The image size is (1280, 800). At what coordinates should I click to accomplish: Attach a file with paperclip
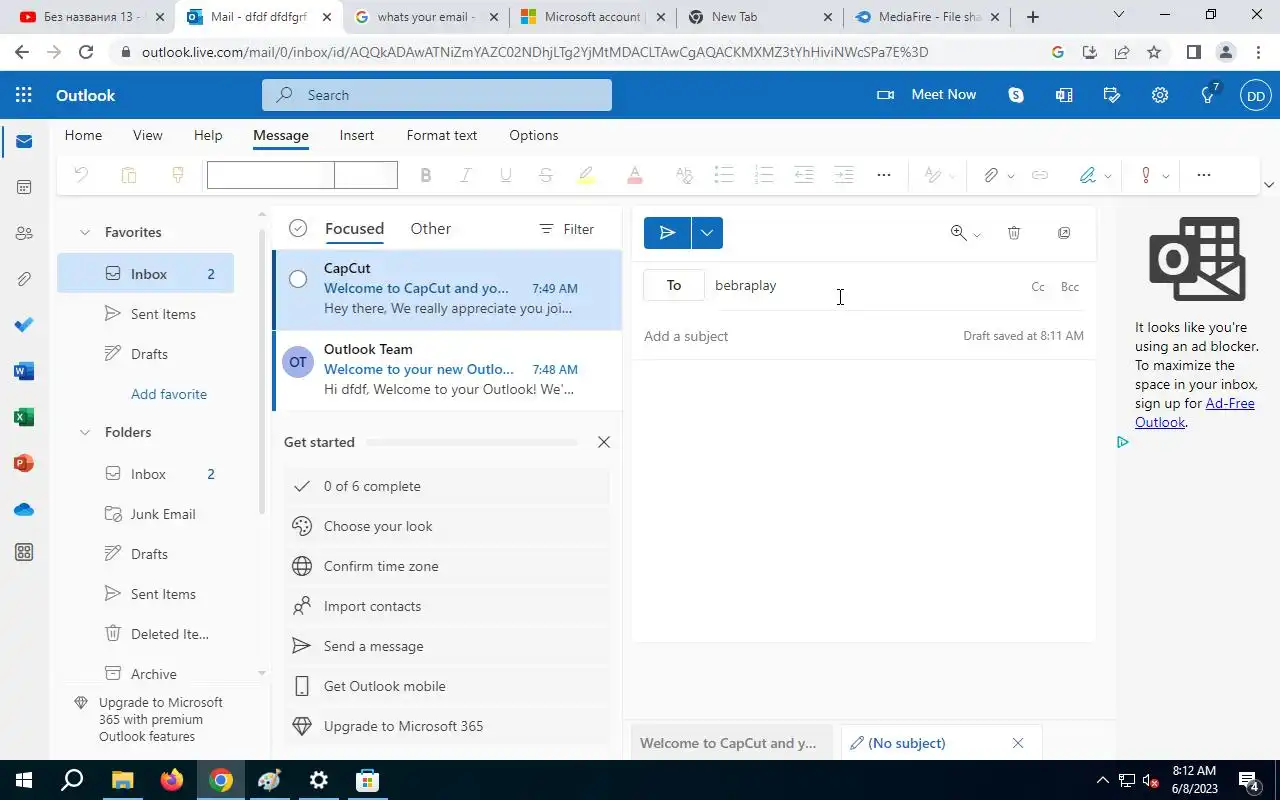click(x=990, y=175)
